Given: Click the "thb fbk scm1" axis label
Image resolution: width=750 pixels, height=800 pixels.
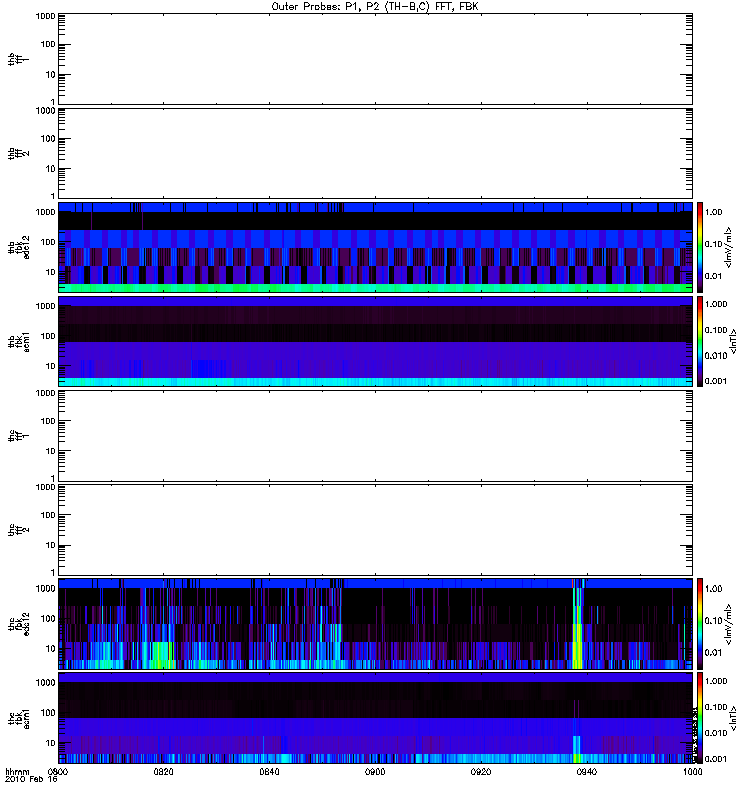Looking at the screenshot, I should 19,341.
